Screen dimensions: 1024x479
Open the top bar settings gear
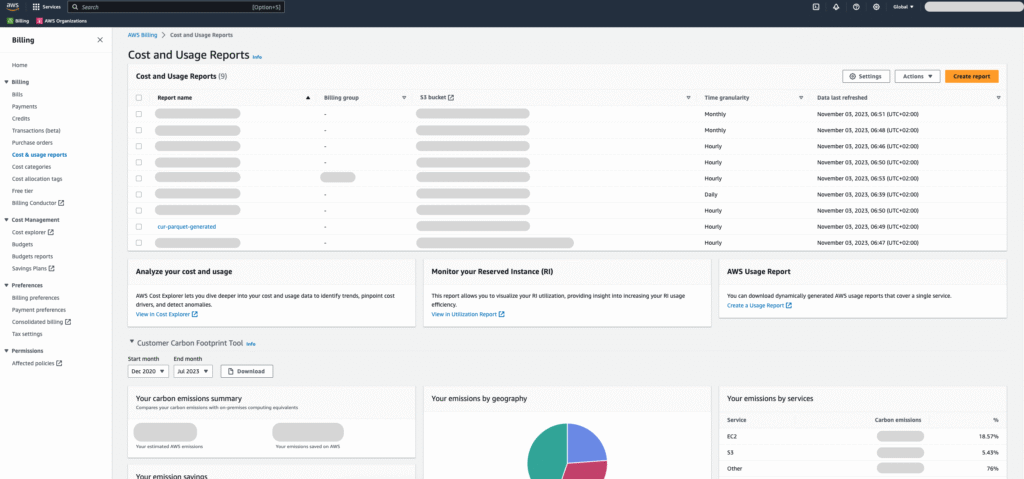(x=876, y=7)
